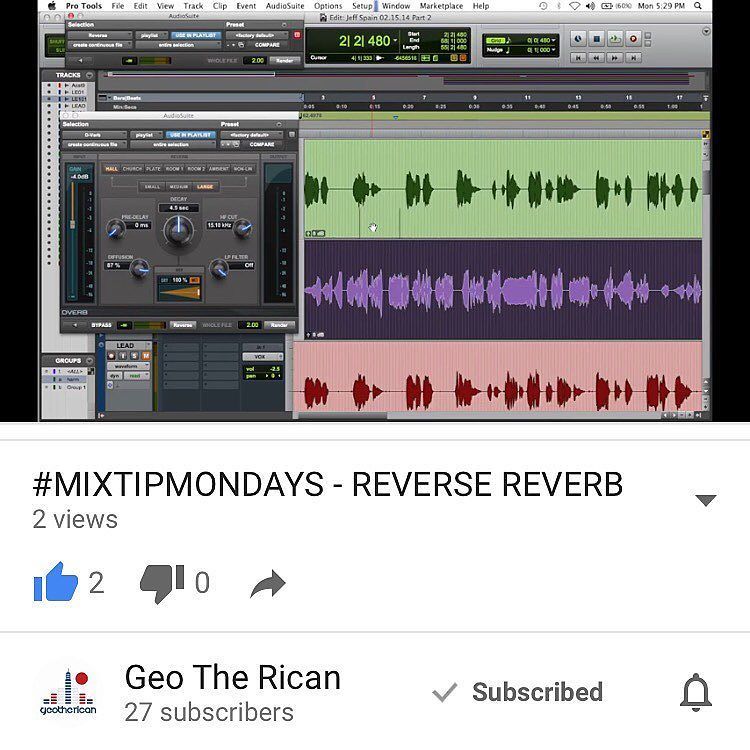This screenshot has width=750, height=750.
Task: Open Groups list popup menu
Action: pos(89,361)
